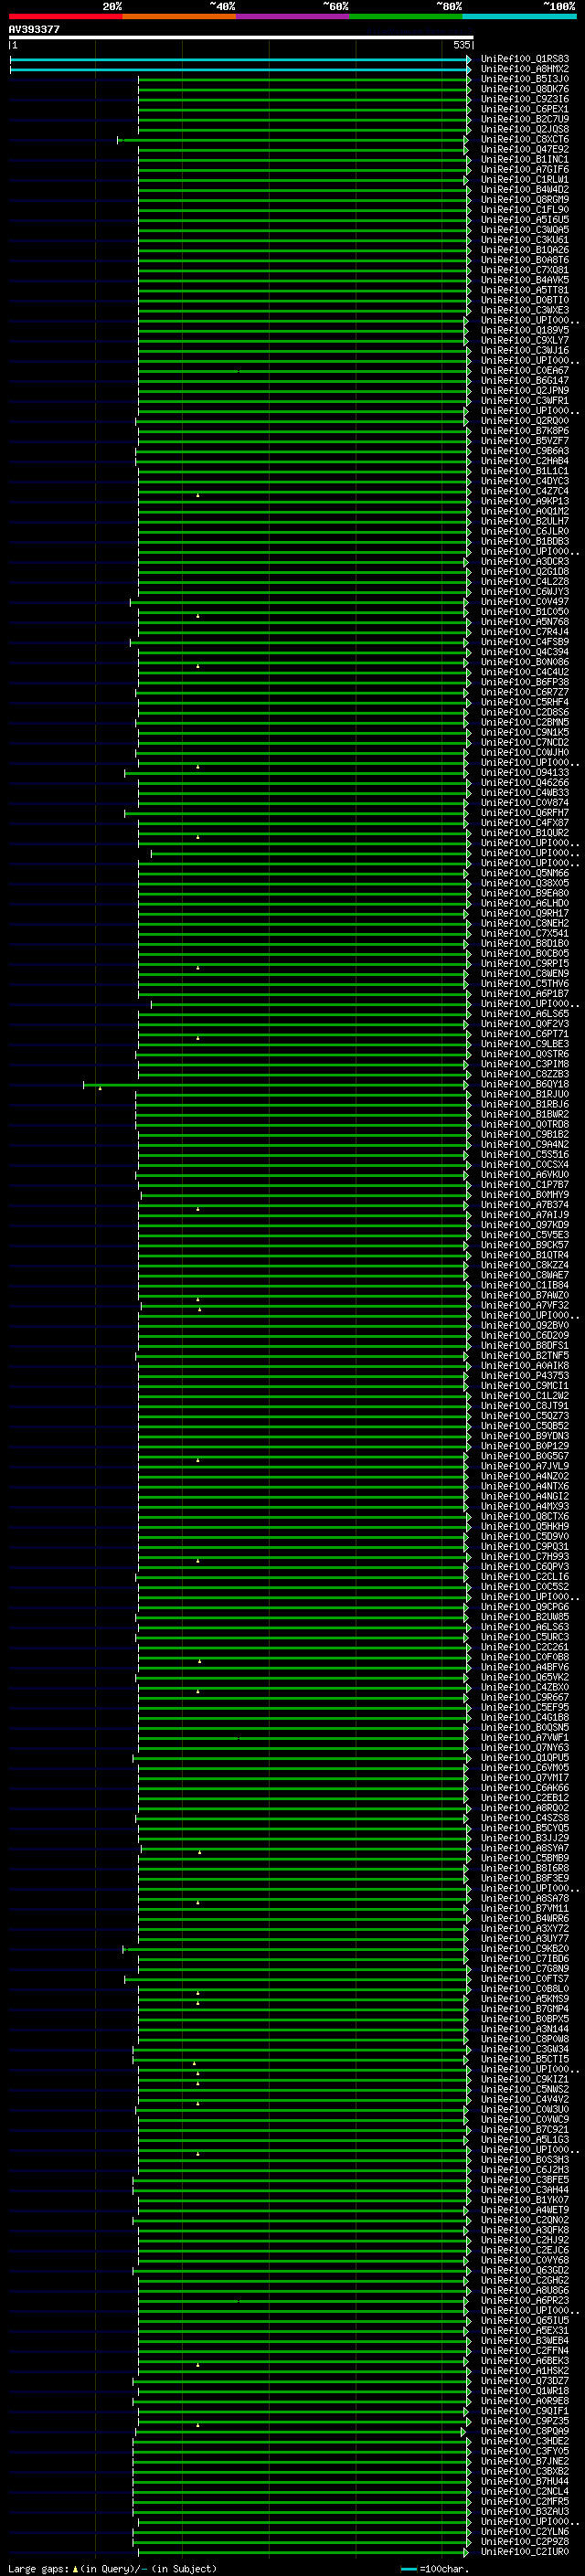Click the UniRef100_Q5NM66 hit

point(524,873)
